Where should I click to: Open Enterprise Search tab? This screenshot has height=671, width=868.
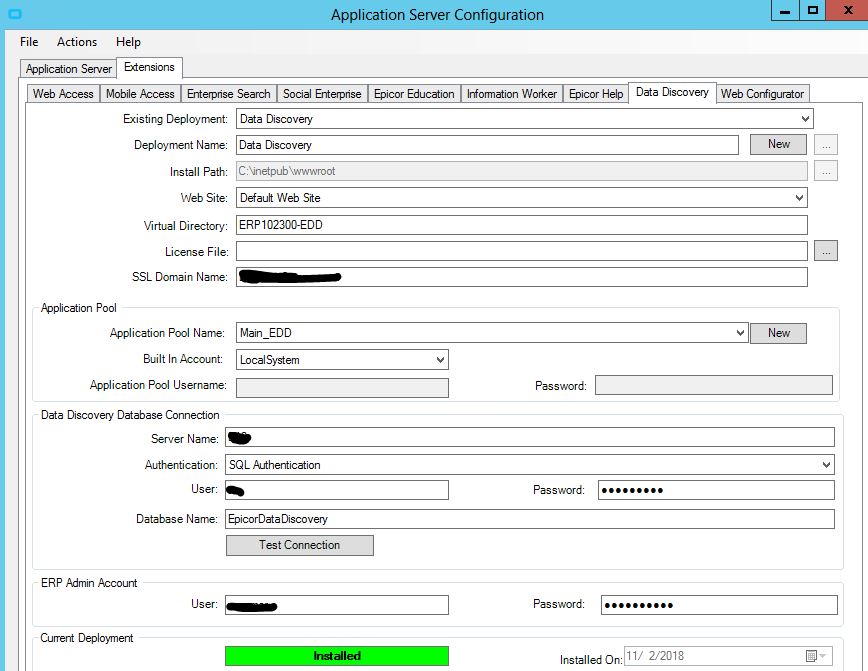(x=229, y=94)
